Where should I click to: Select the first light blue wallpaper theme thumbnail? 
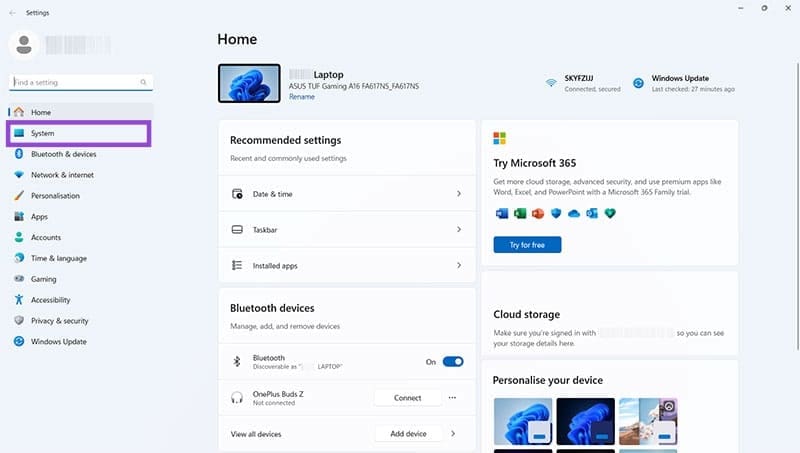pyautogui.click(x=522, y=423)
